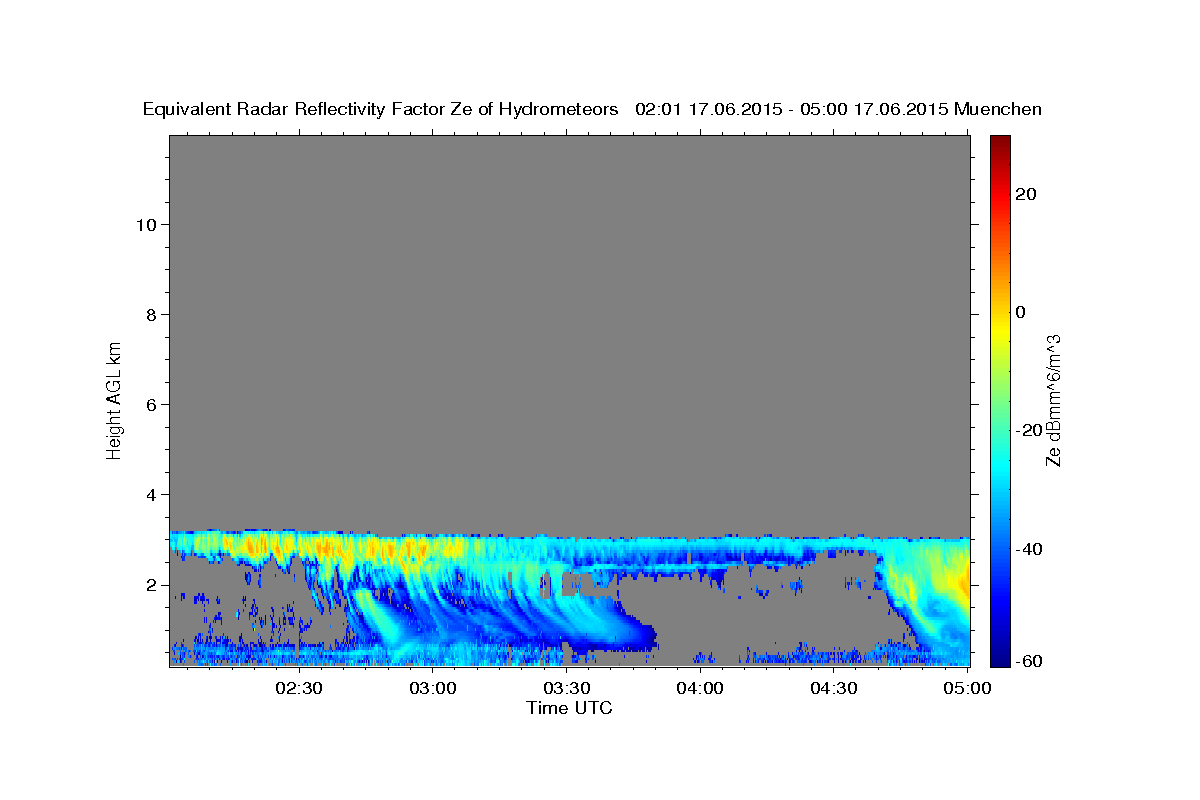Click the height tick label '6'

(x=150, y=404)
